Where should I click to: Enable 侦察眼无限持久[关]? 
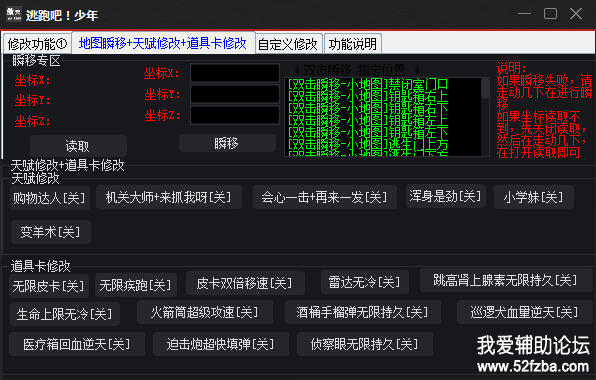365,344
